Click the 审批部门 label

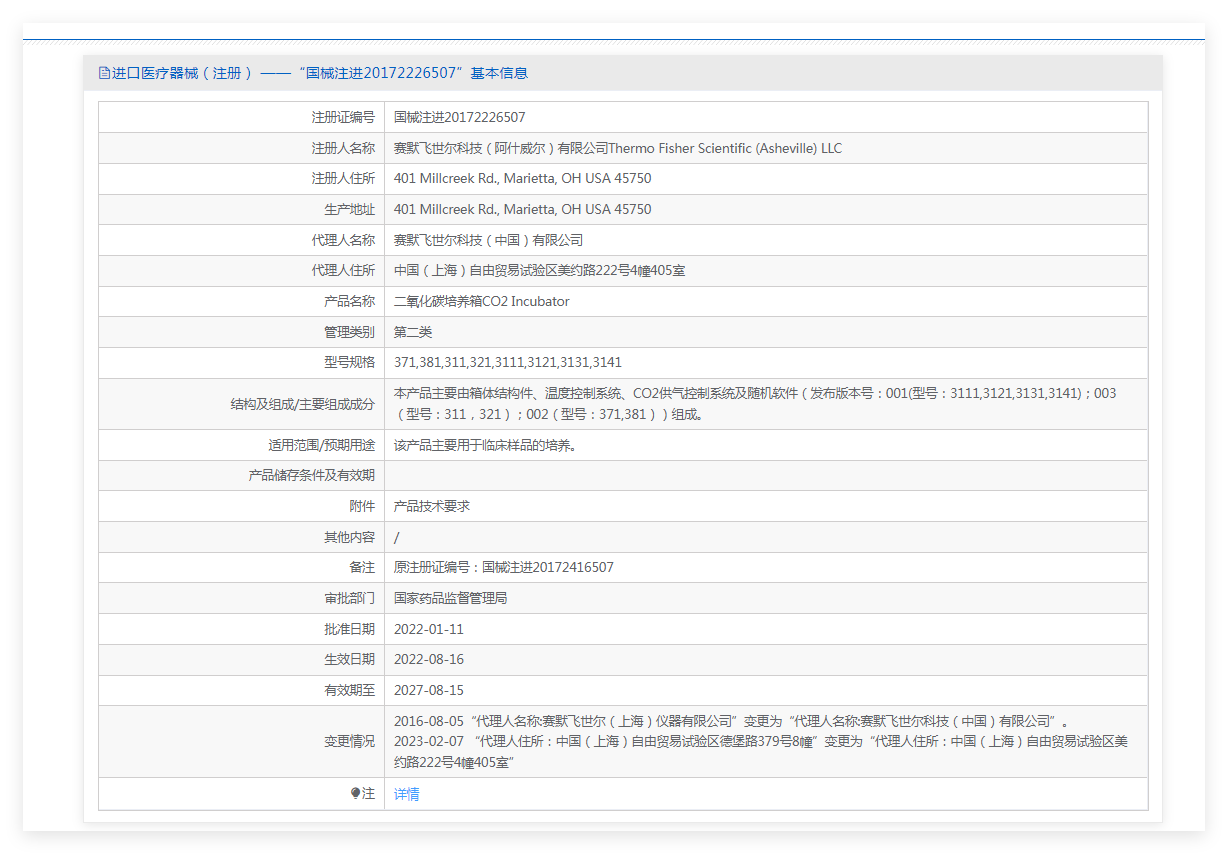(350, 598)
